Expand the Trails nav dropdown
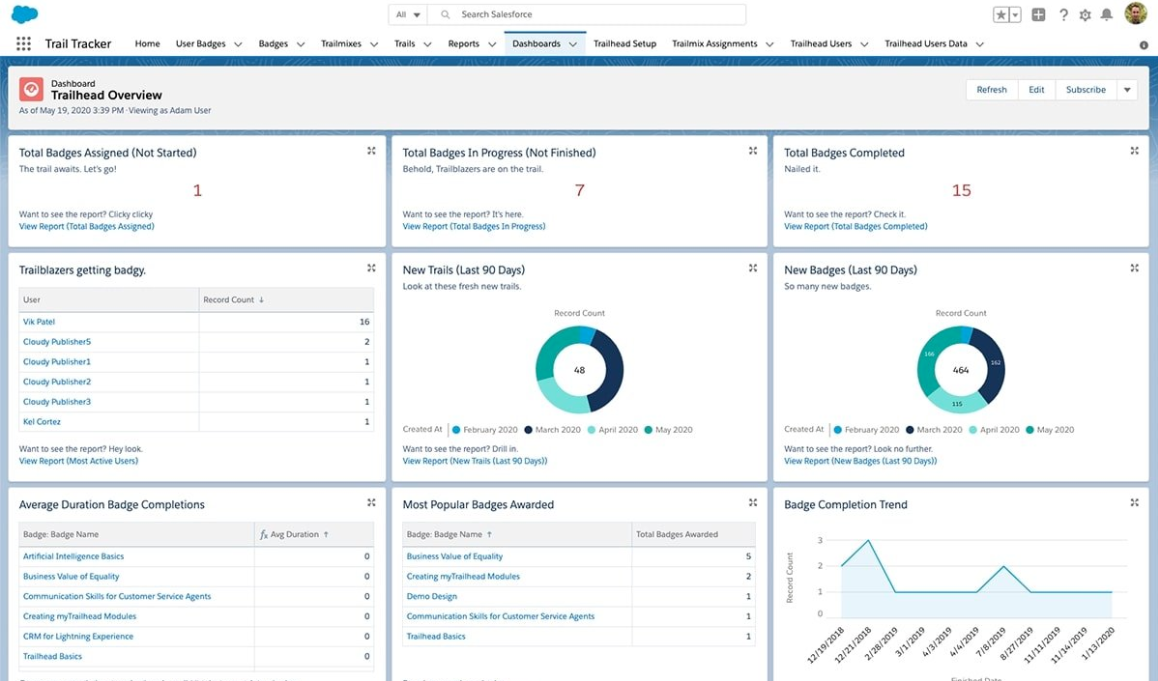Image resolution: width=1158 pixels, height=681 pixels. [427, 44]
